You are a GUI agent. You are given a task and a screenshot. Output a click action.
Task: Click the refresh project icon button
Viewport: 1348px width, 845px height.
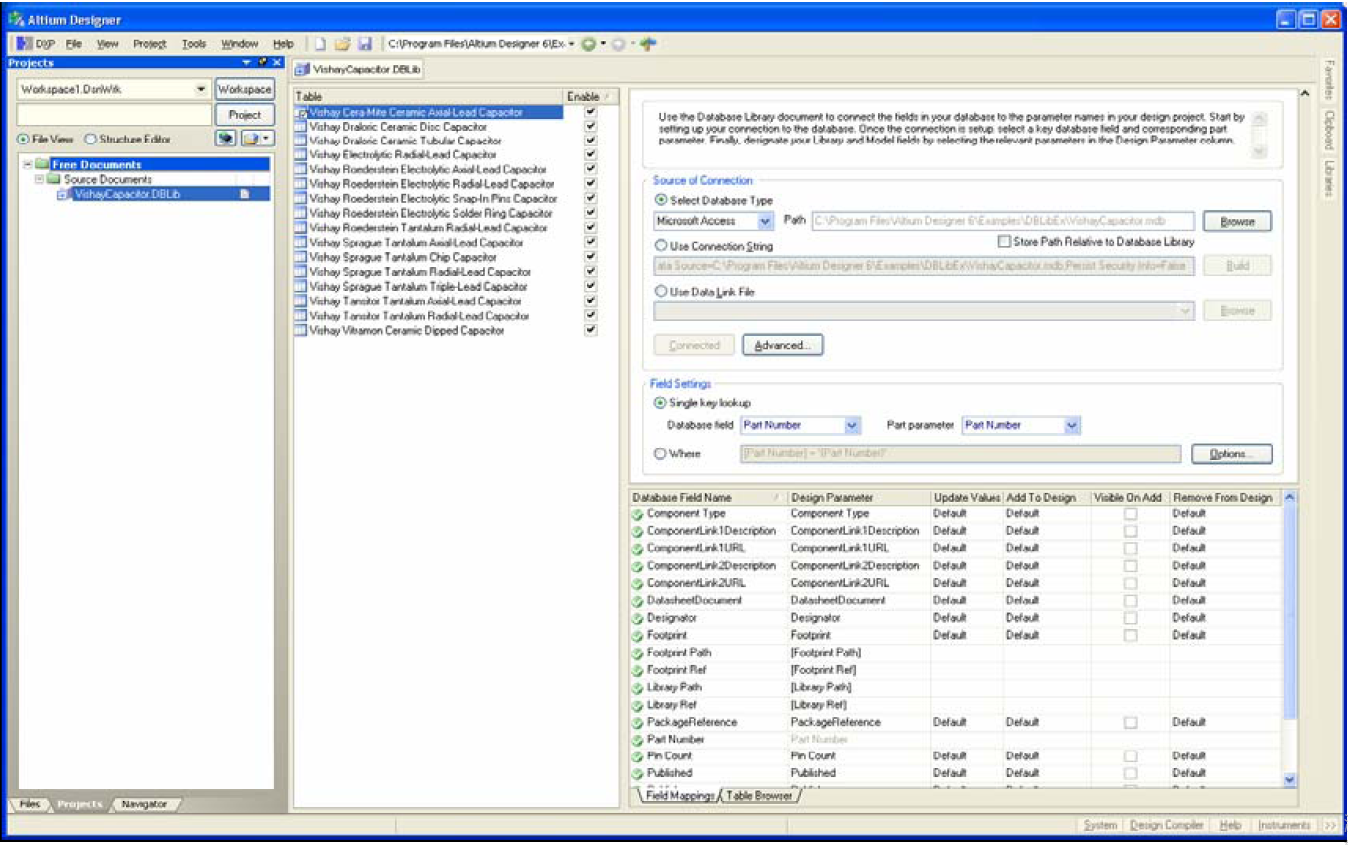click(x=226, y=139)
